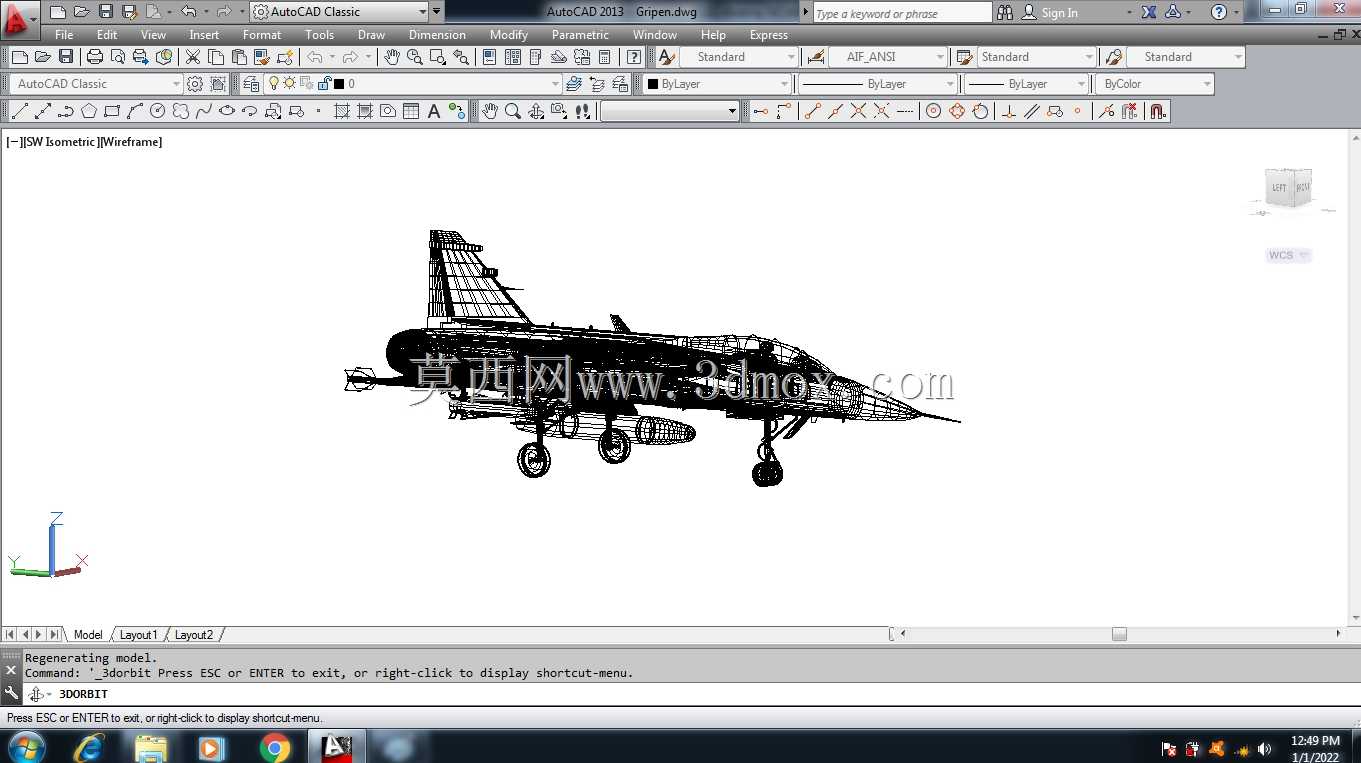Select the Line tool in Draw toolbar
Screen dimensions: 1361x763
coord(19,111)
